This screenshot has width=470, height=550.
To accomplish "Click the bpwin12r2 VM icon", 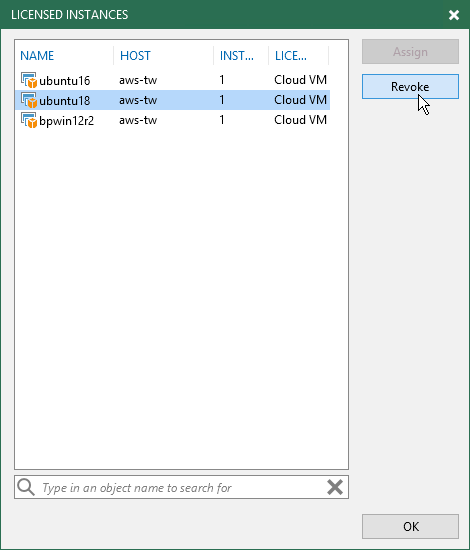I will [29, 120].
